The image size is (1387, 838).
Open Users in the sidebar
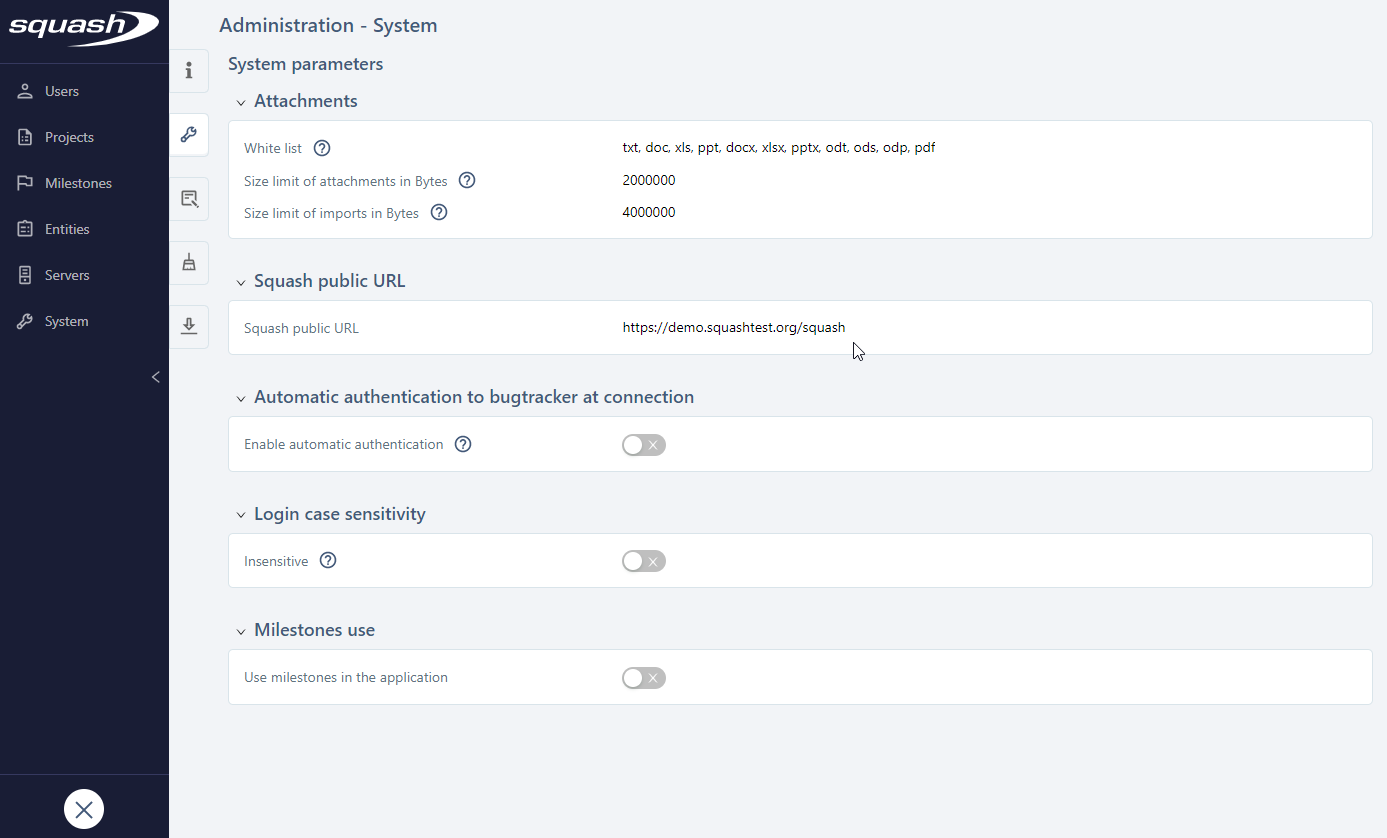[62, 91]
